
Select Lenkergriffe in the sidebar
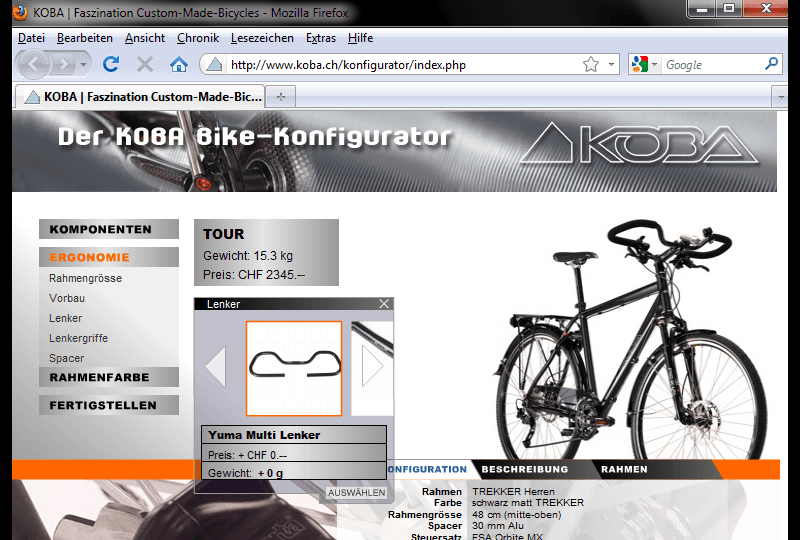78,338
